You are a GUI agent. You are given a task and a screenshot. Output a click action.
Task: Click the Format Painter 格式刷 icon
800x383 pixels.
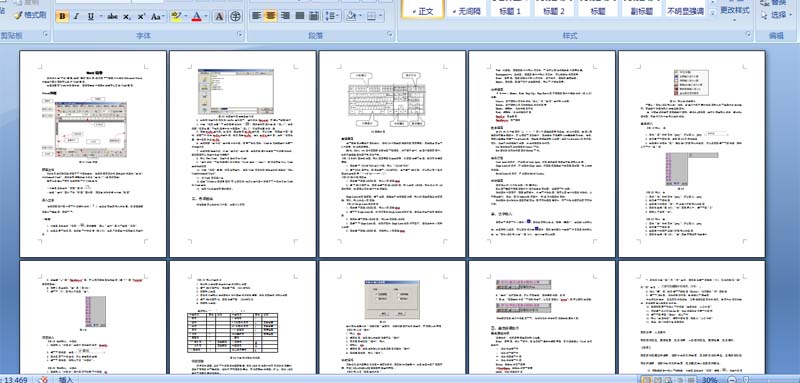click(30, 15)
